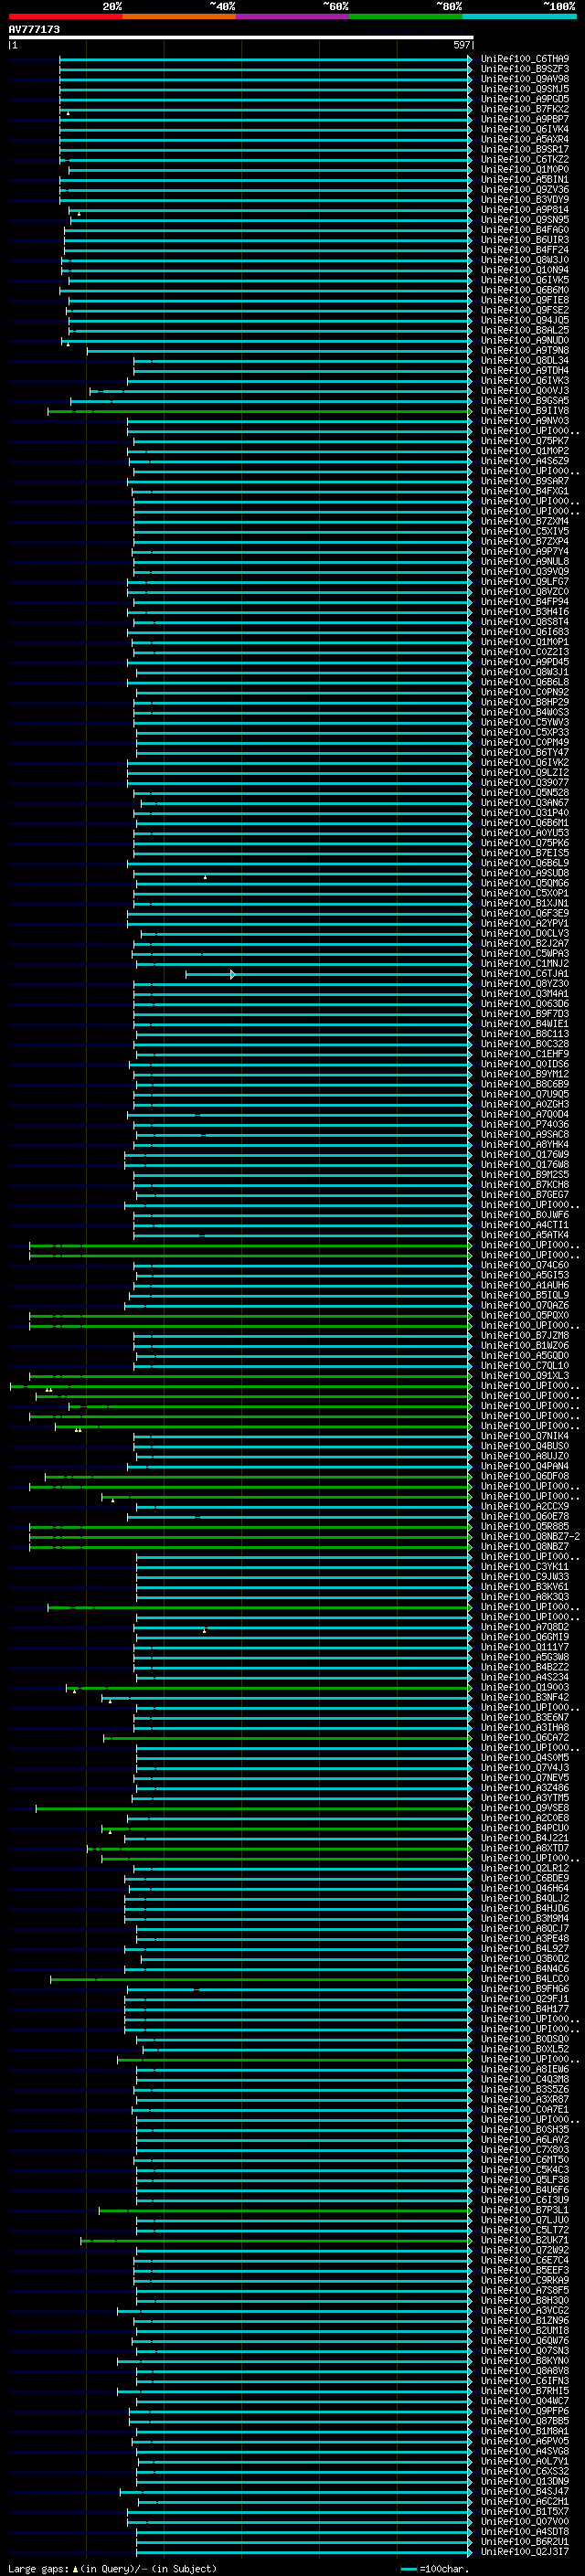Viewport: 585px width, 2576px height.
Task: Select the UniRef100_B9SR17 label
Action: [524, 149]
